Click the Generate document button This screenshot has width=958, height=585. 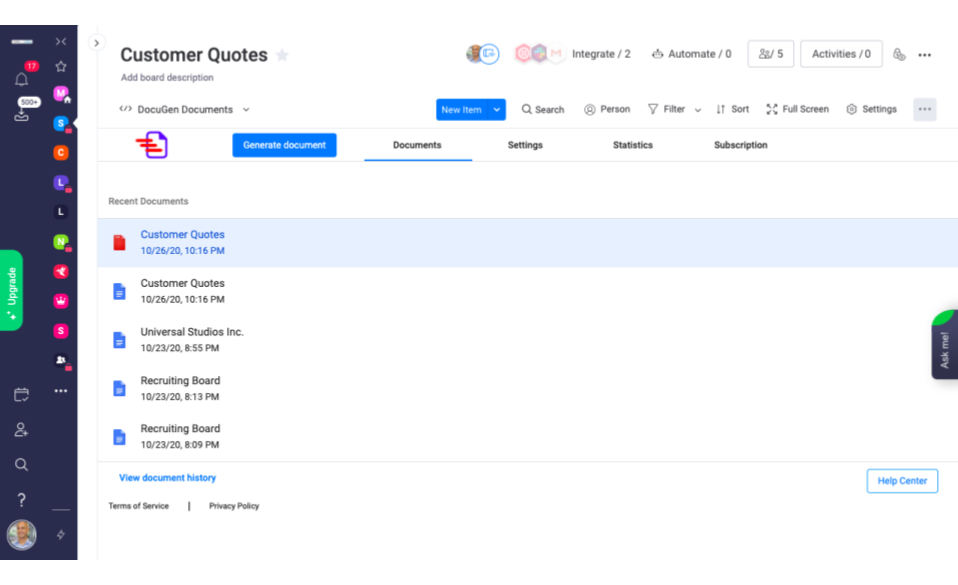[x=284, y=145]
